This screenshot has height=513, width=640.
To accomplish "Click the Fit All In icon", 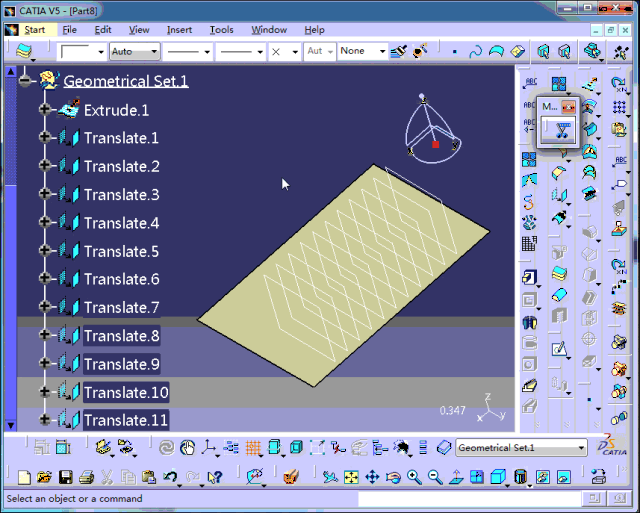I will (351, 477).
